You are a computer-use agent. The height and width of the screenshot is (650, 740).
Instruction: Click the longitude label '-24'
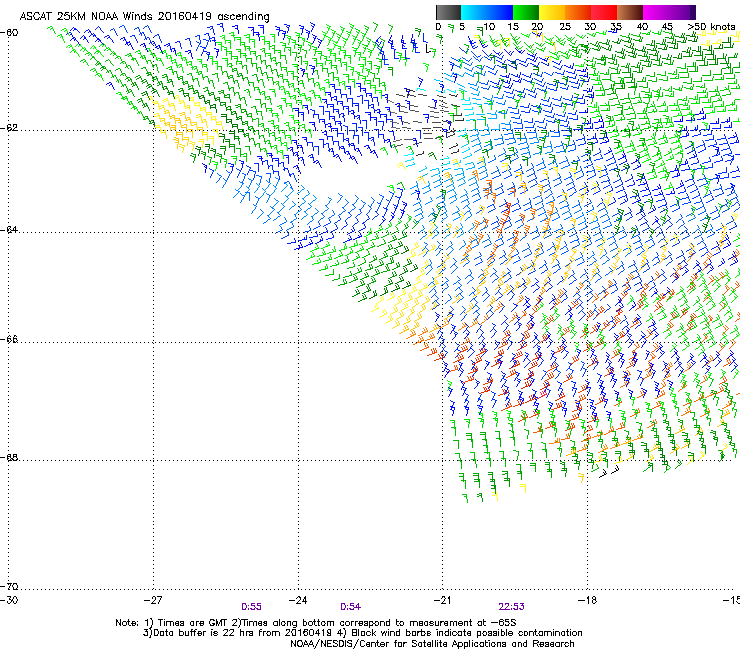[x=298, y=600]
